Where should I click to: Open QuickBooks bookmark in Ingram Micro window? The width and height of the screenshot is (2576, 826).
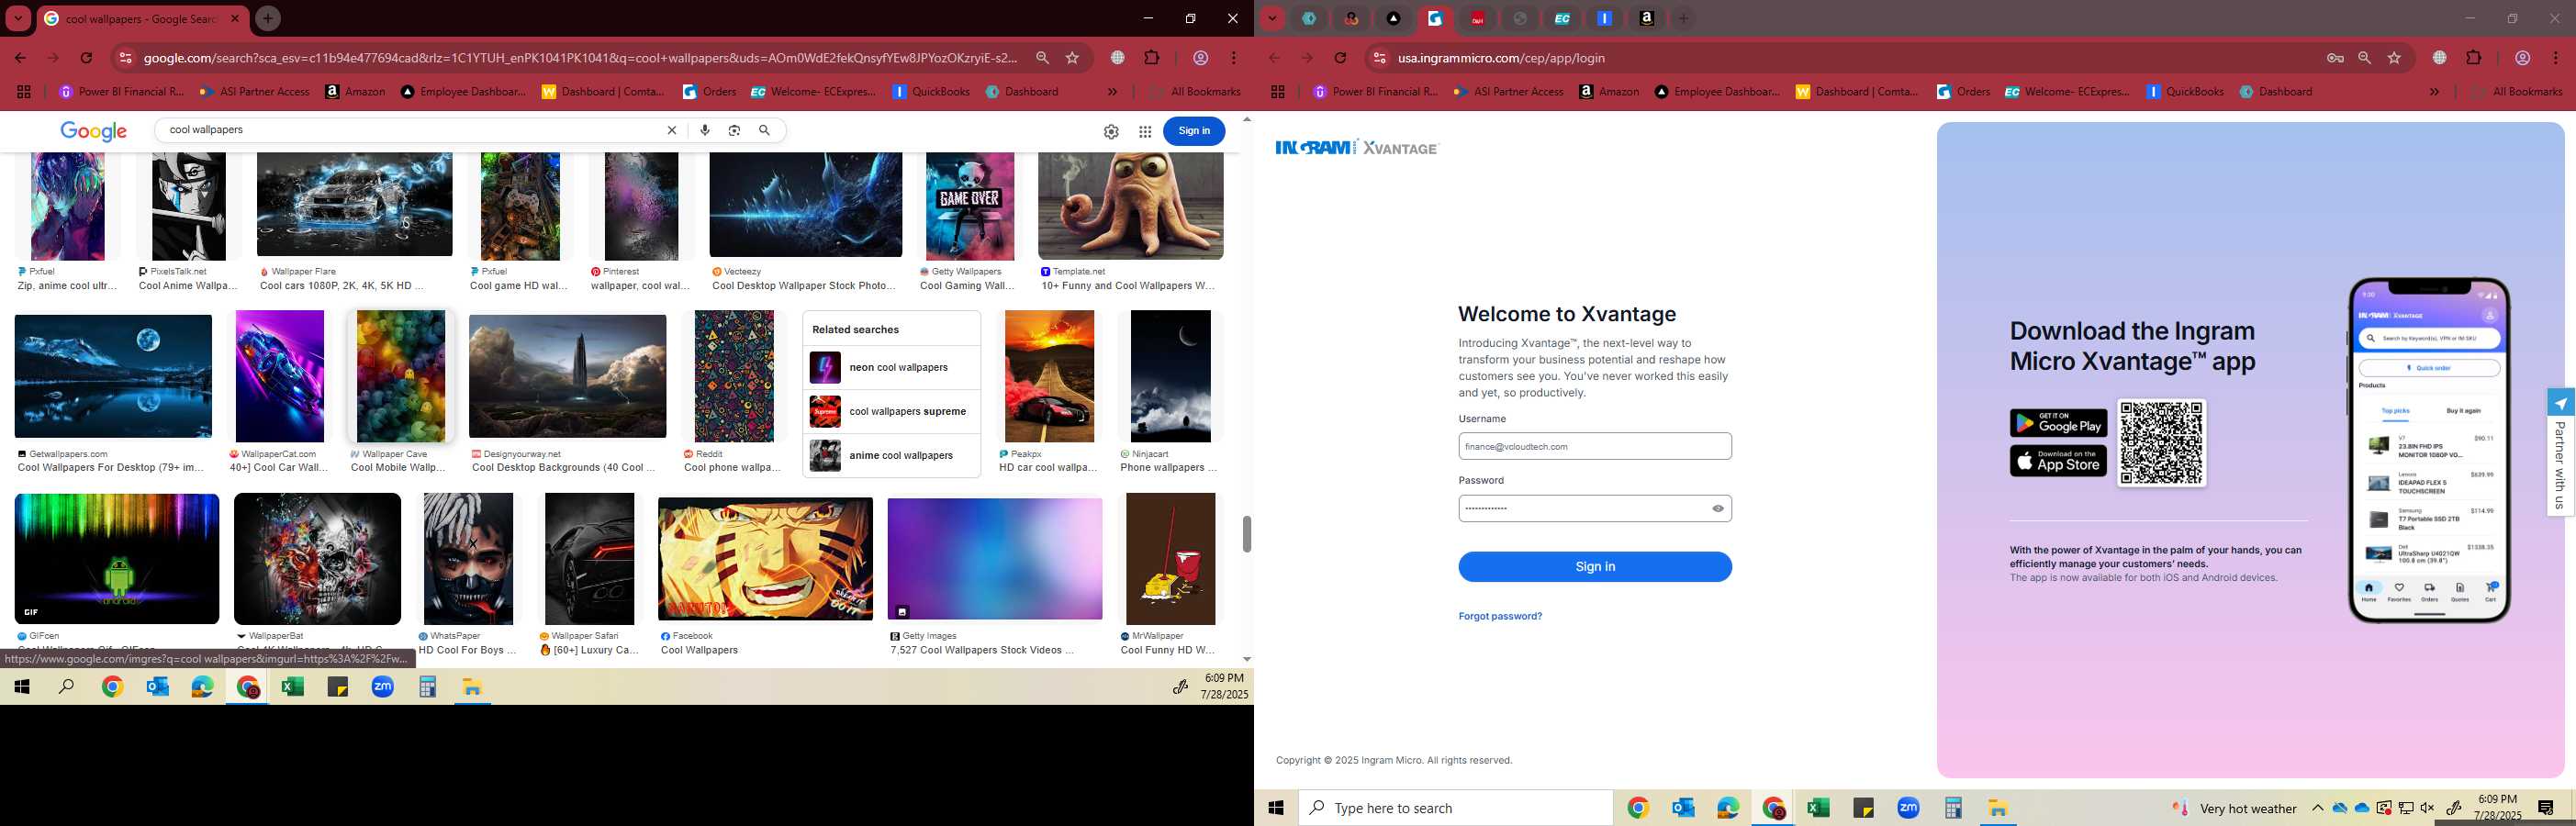(2186, 92)
